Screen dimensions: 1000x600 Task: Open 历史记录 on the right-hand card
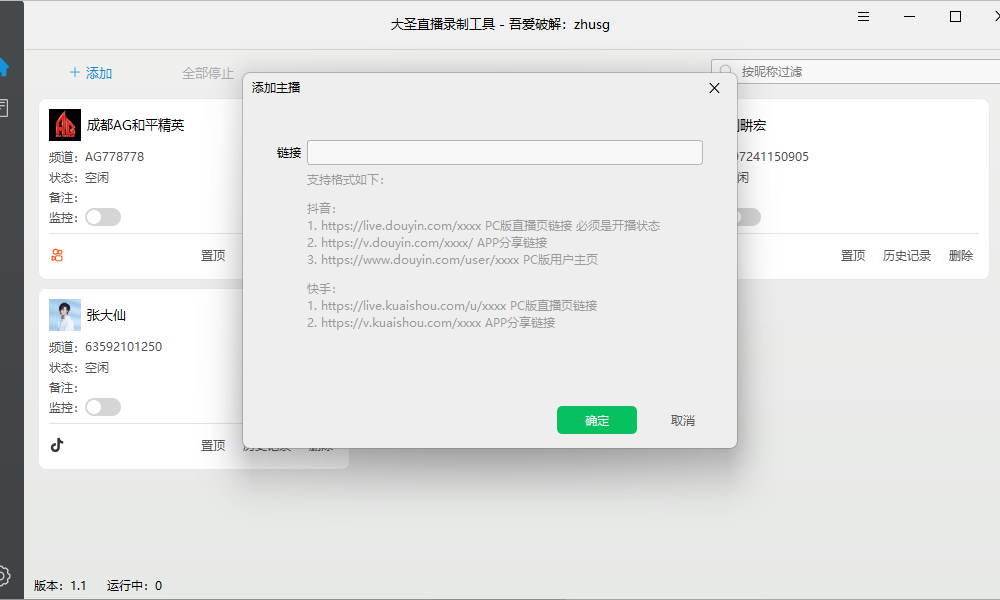906,255
